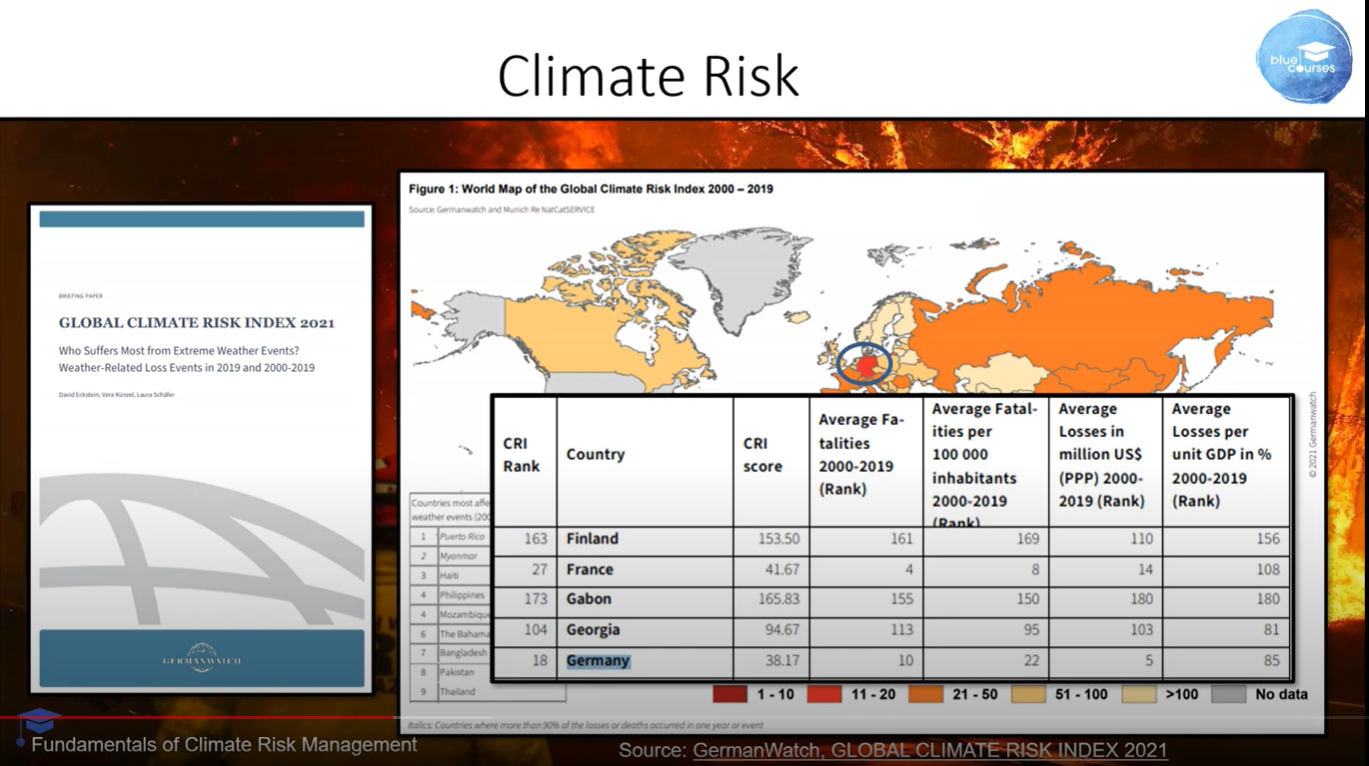Select the Finland row country name

click(592, 538)
